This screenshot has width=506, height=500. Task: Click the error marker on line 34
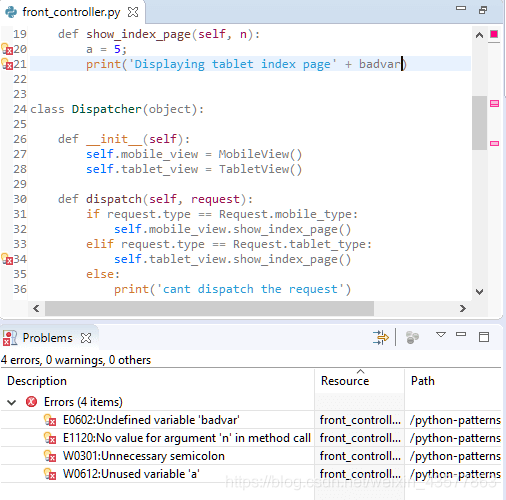point(7,259)
